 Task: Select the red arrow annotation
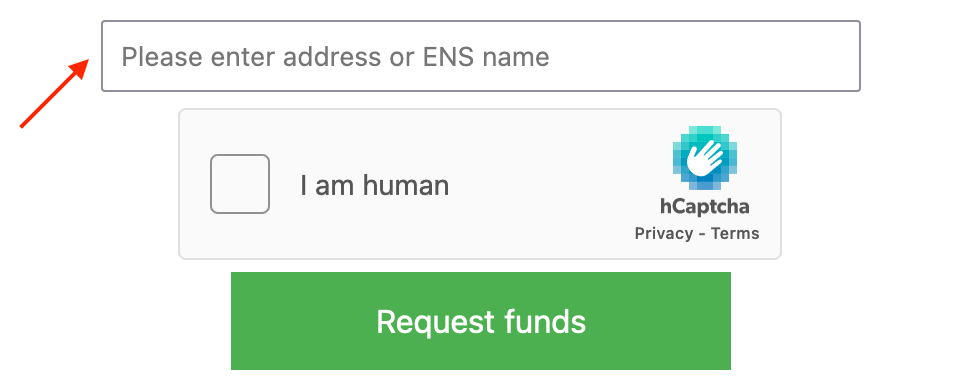[x=55, y=93]
